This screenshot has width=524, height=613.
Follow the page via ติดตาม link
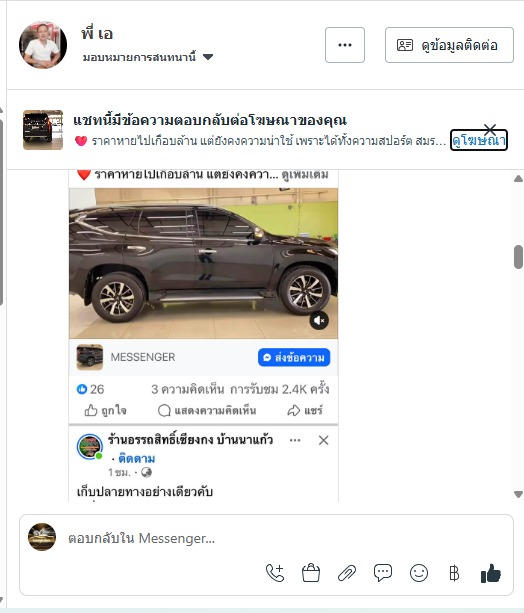(x=136, y=458)
